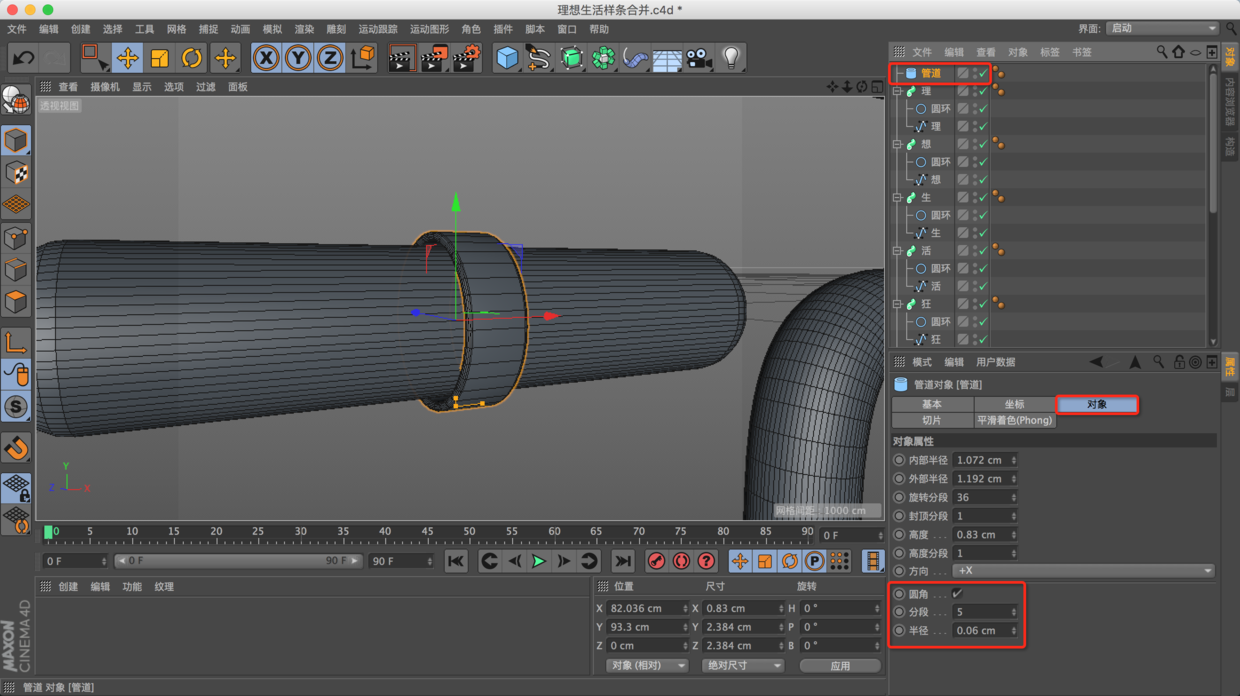This screenshot has width=1240, height=696.
Task: Click the 应用 apply button
Action: 840,666
